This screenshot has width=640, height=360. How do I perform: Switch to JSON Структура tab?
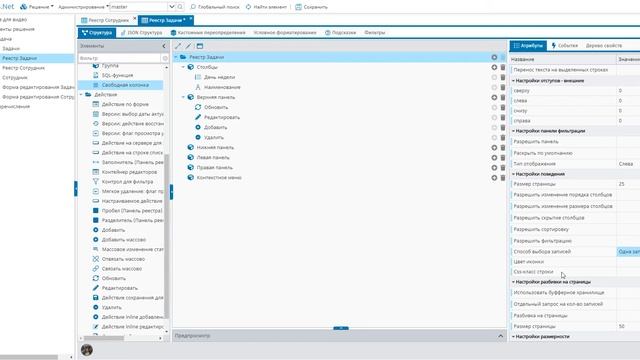142,33
